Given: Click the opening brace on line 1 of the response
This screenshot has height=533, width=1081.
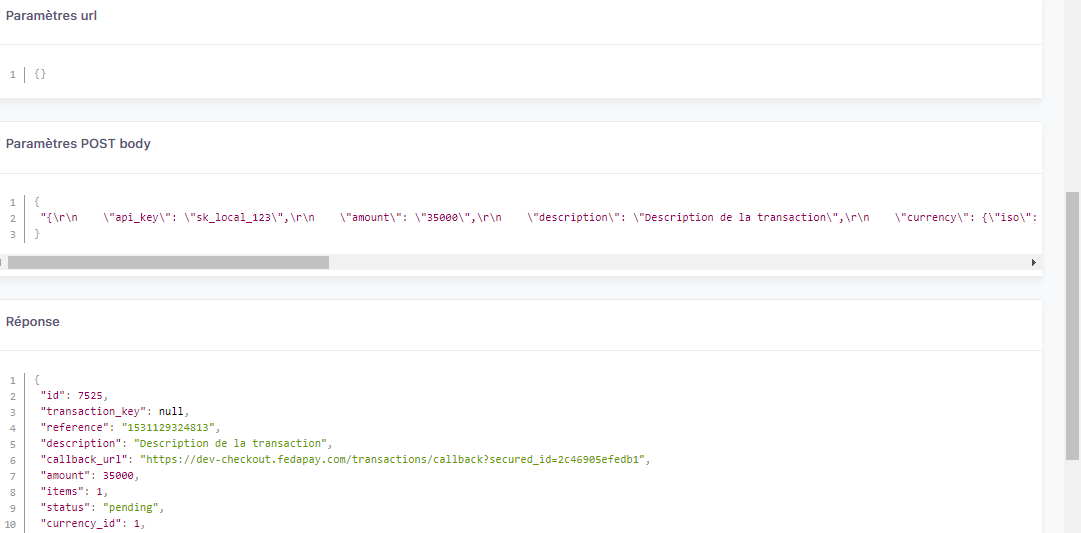Looking at the screenshot, I should pos(37,380).
